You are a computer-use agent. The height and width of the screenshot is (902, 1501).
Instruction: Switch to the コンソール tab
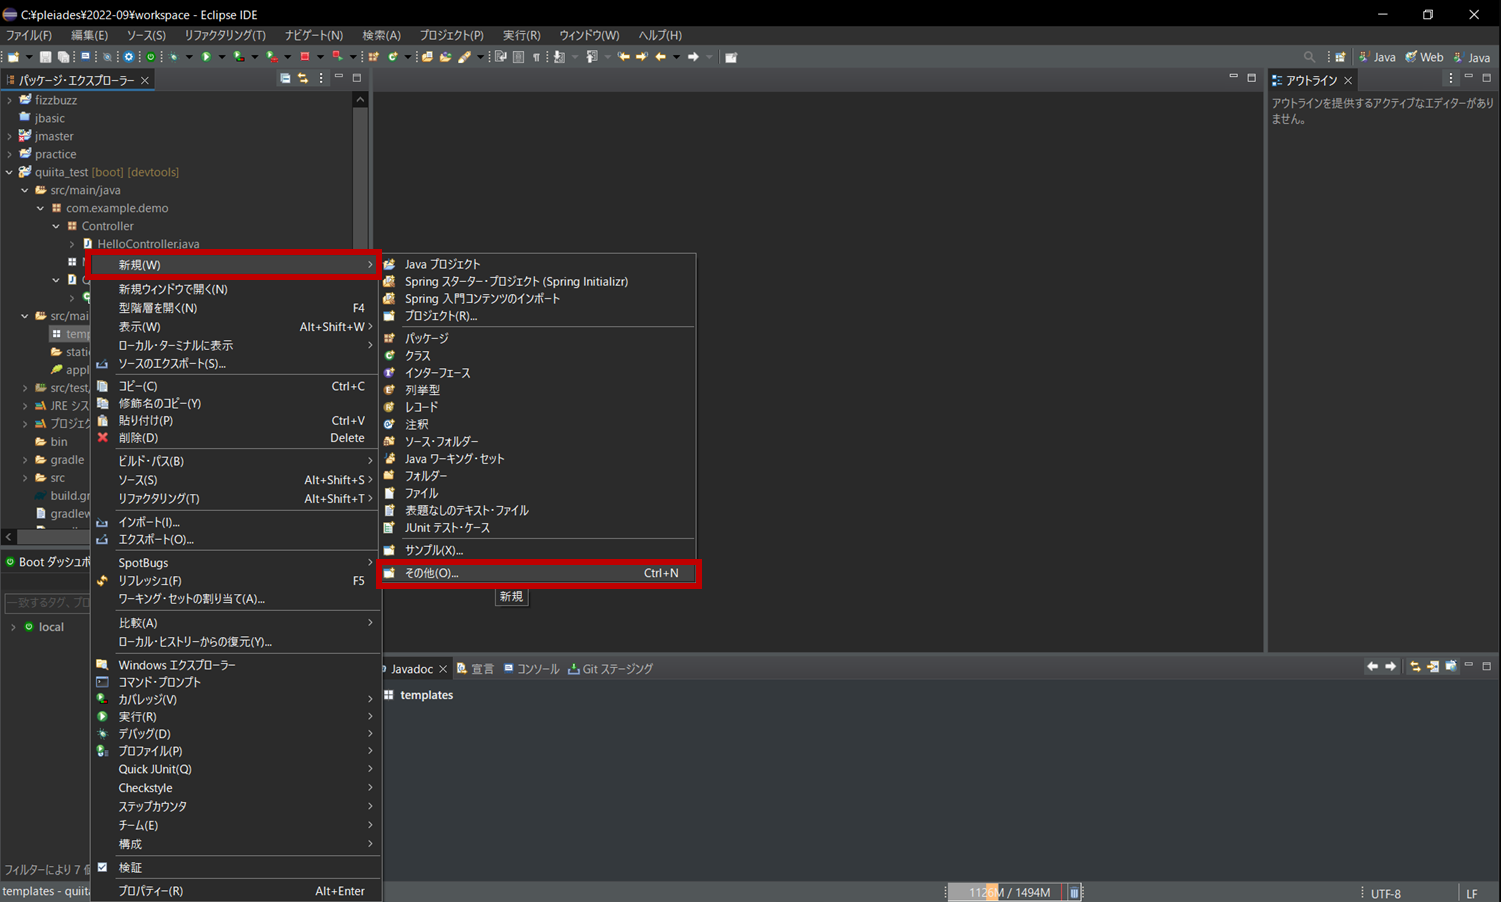click(531, 669)
